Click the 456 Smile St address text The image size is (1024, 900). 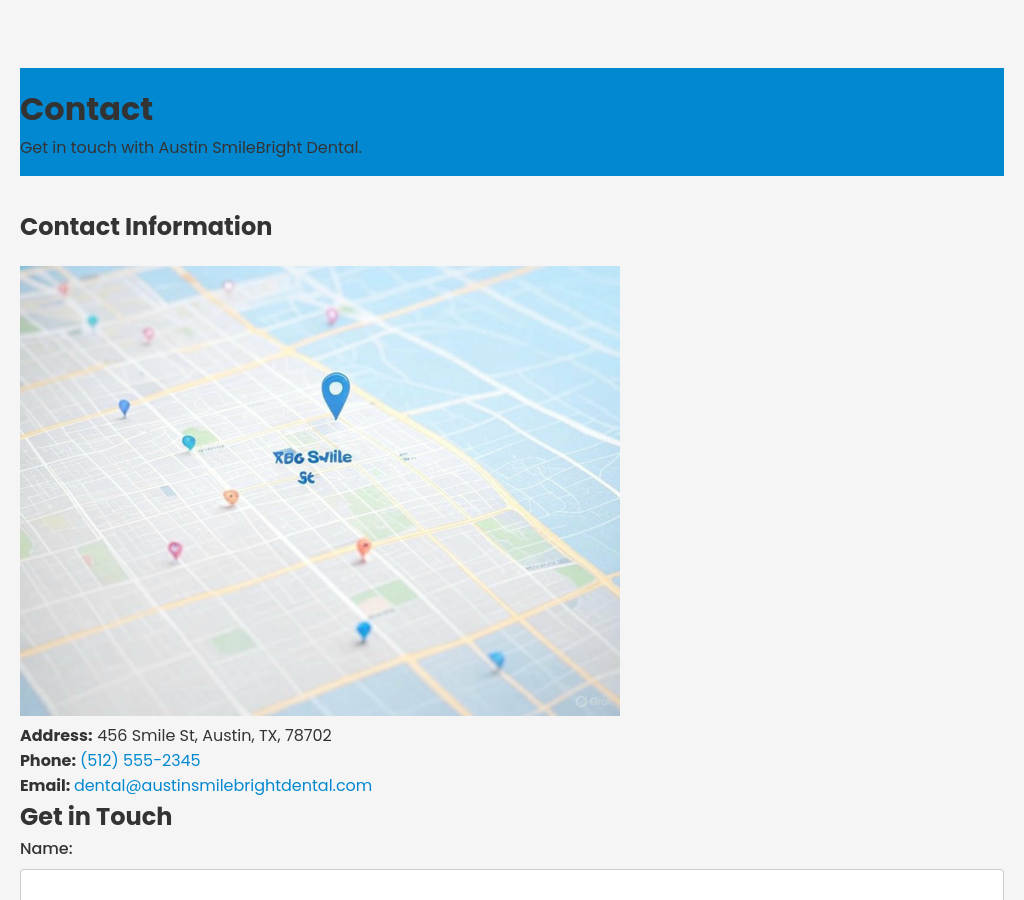214,736
